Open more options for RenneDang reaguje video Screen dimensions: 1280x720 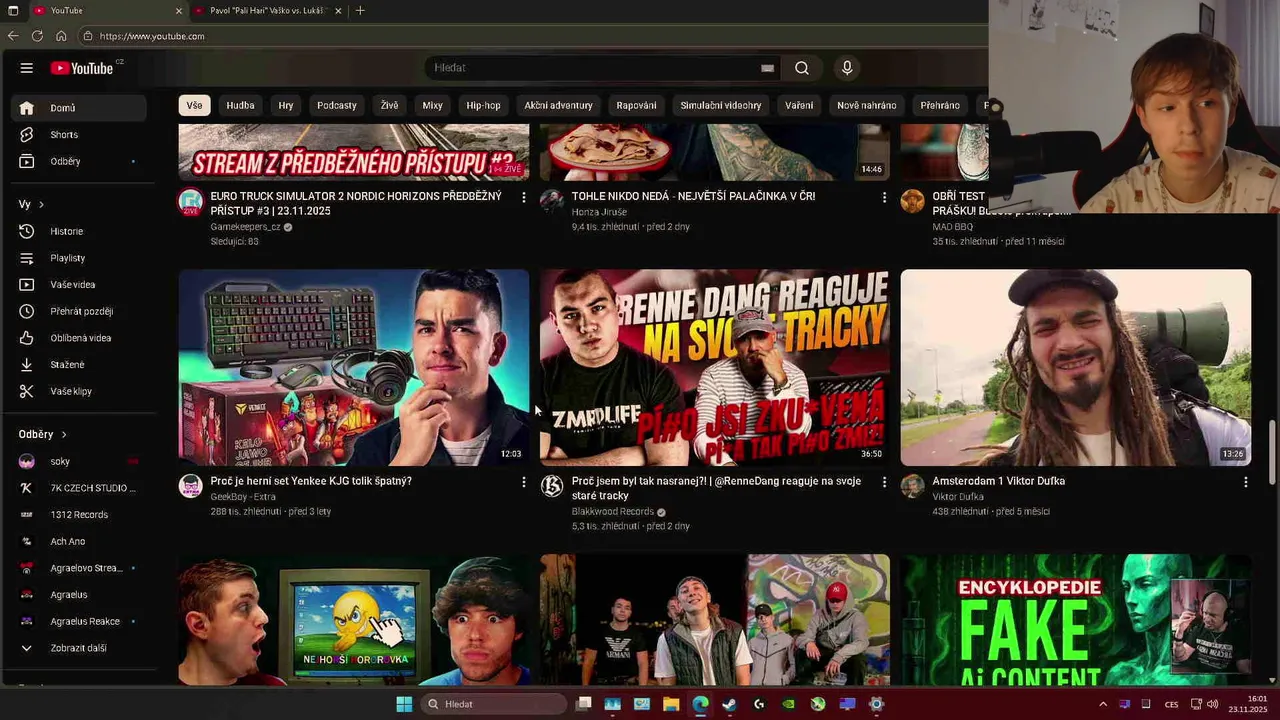tap(884, 482)
